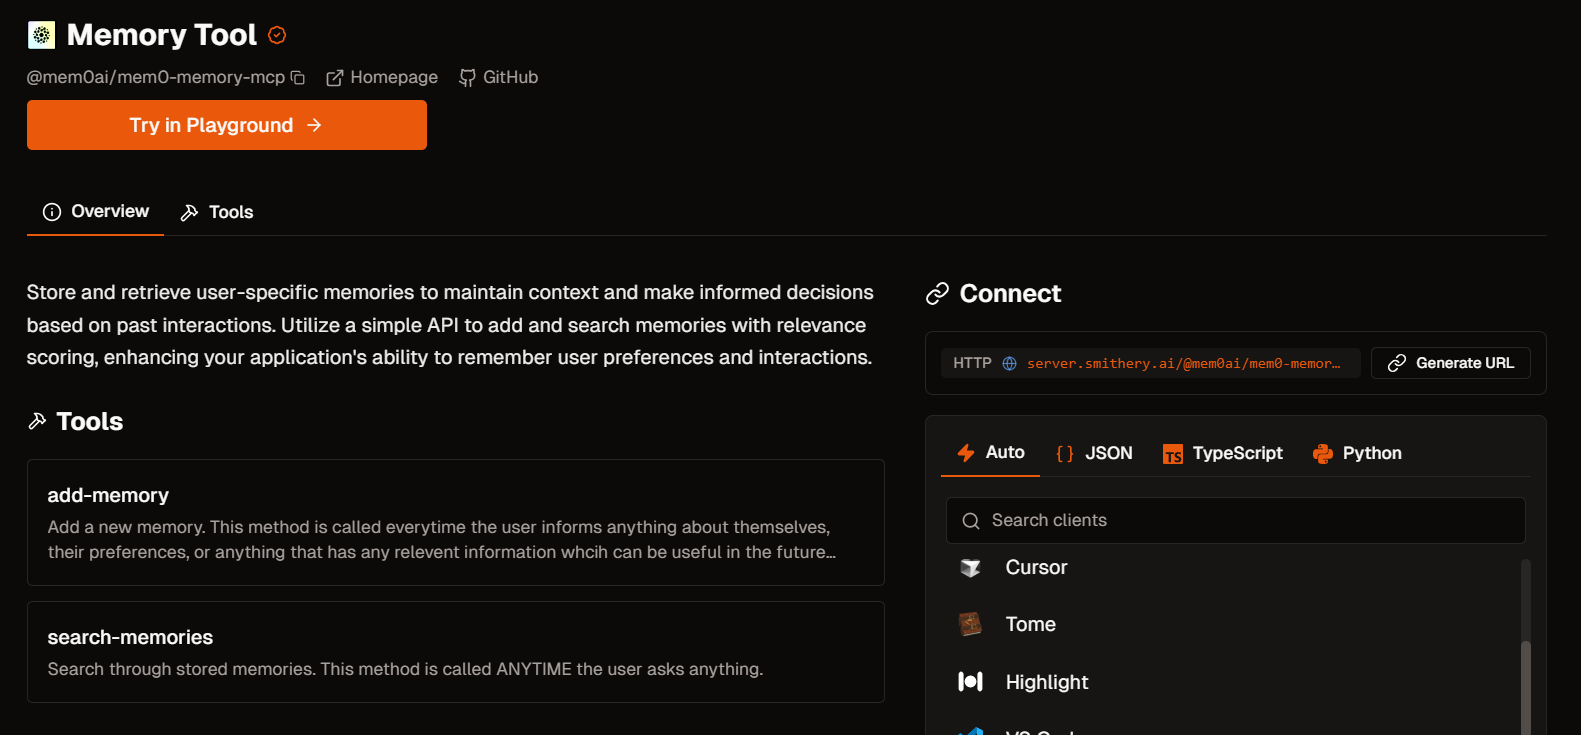
Task: Switch to the Tools tab
Action: pyautogui.click(x=217, y=212)
